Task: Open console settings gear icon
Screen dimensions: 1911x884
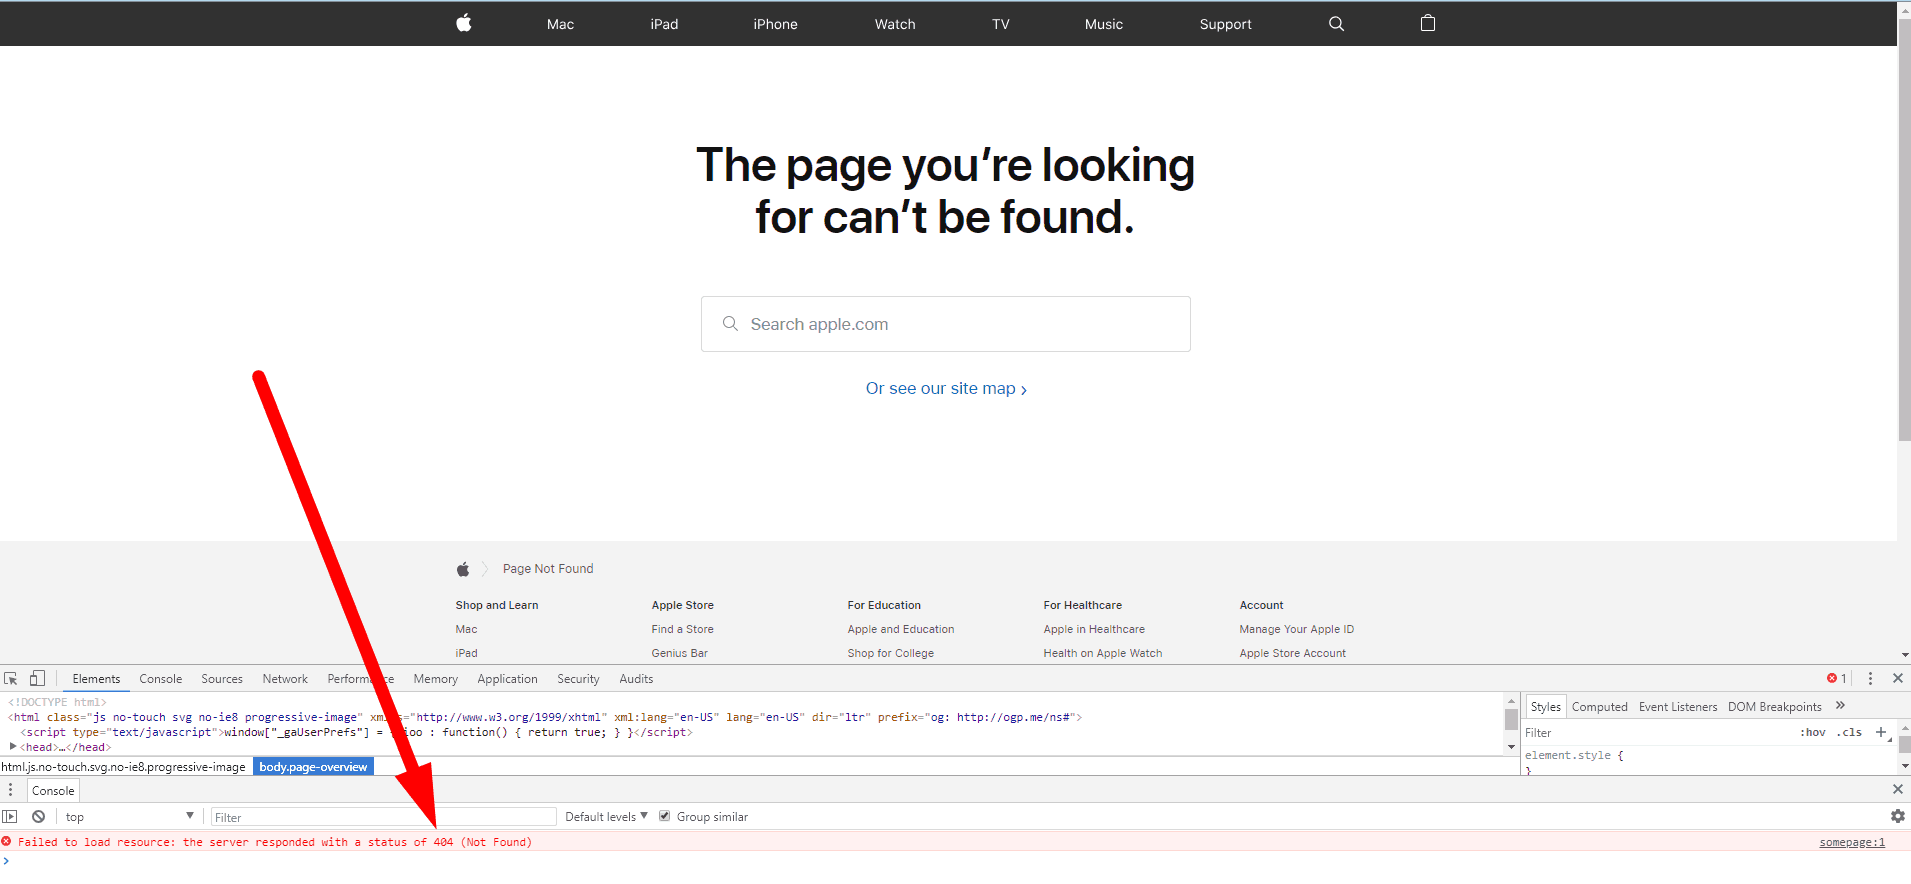Action: coord(1897,816)
